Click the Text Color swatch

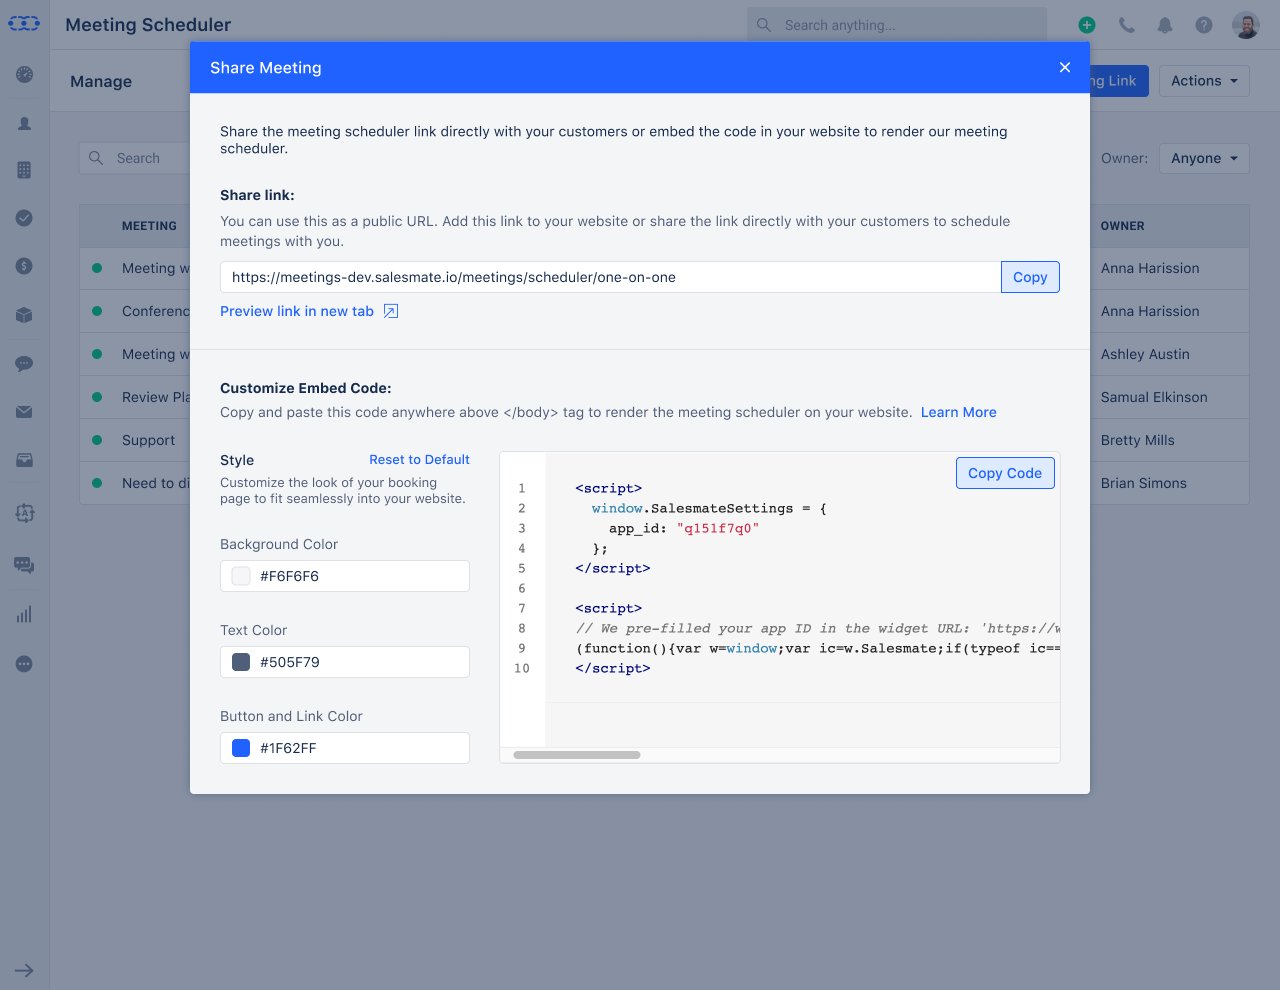click(241, 662)
